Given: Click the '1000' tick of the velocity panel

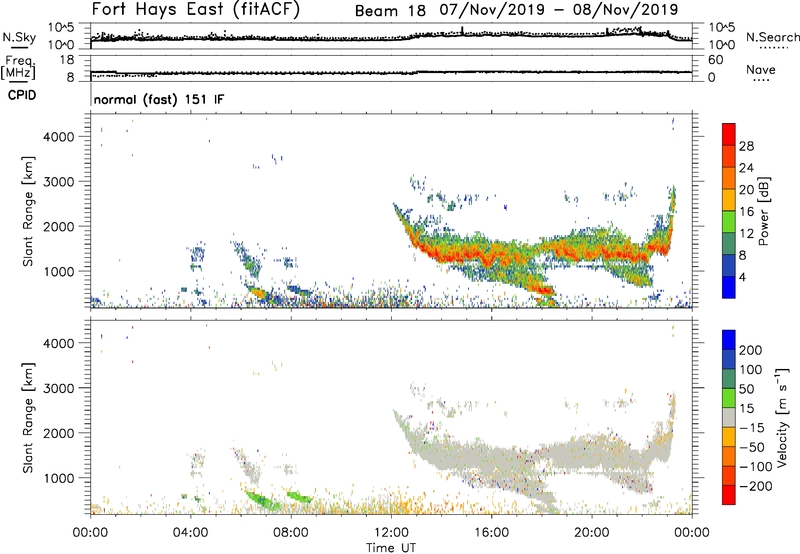Looking at the screenshot, I should 59,478.
